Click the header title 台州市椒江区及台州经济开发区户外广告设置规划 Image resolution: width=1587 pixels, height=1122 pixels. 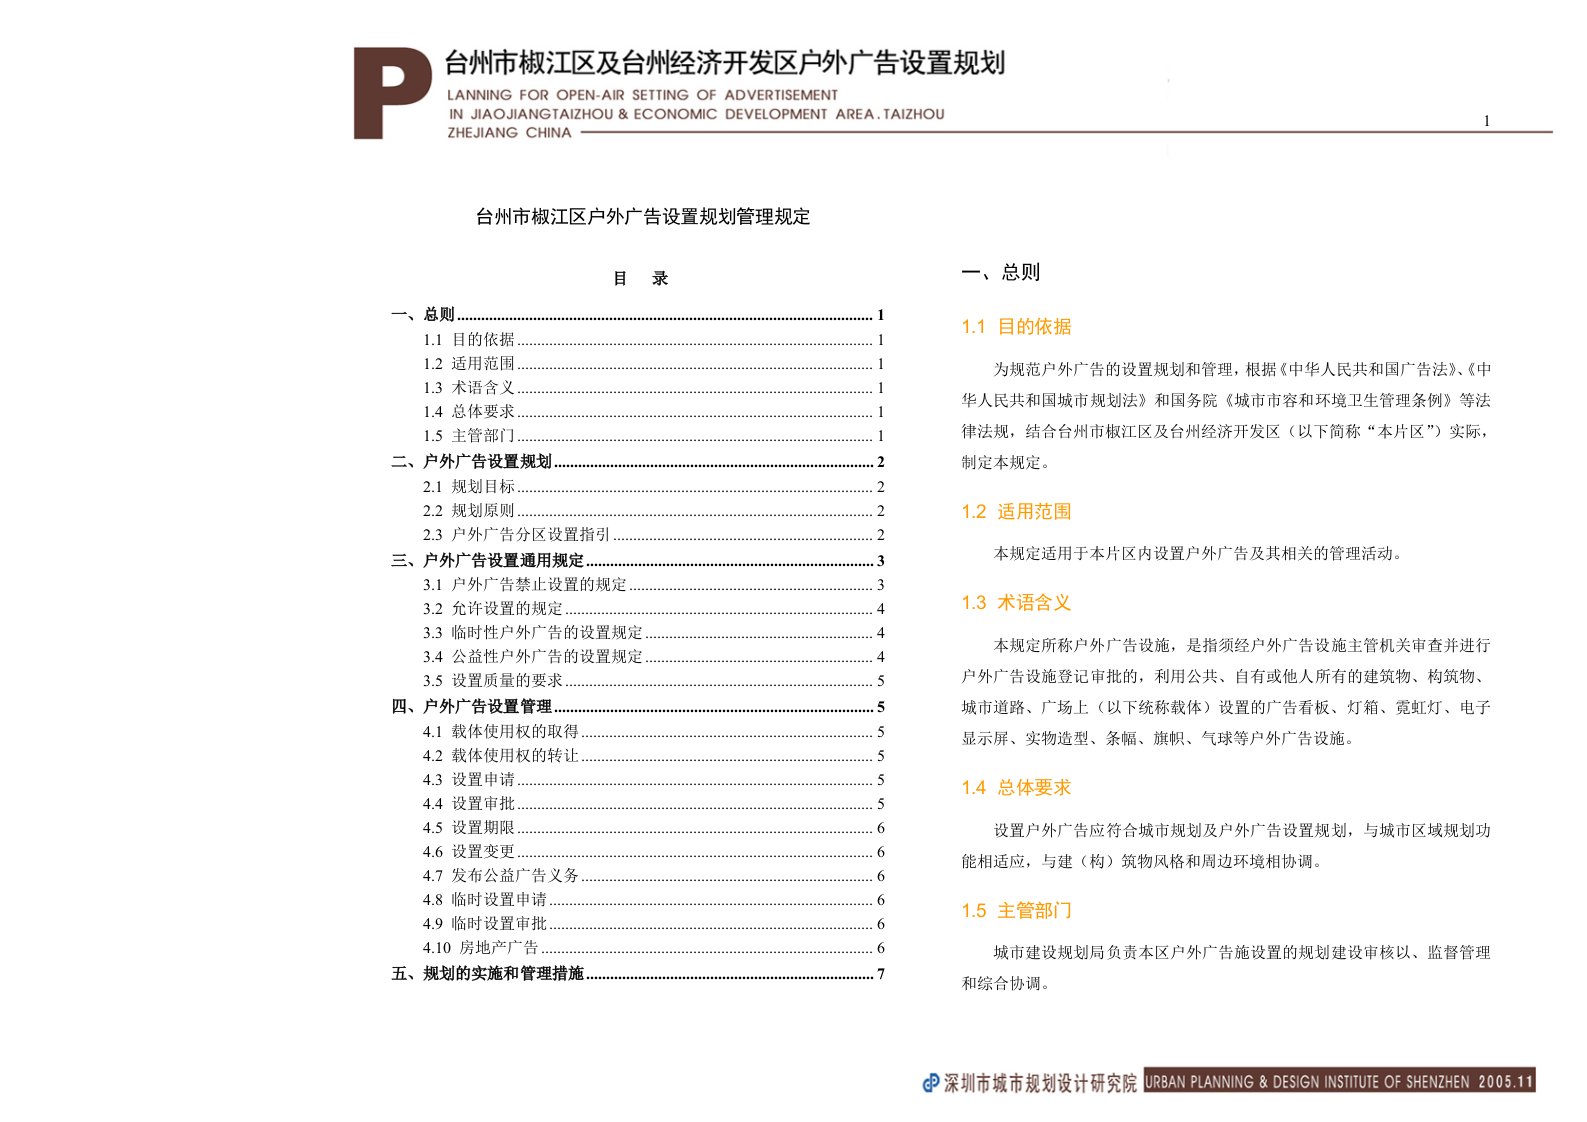[724, 63]
